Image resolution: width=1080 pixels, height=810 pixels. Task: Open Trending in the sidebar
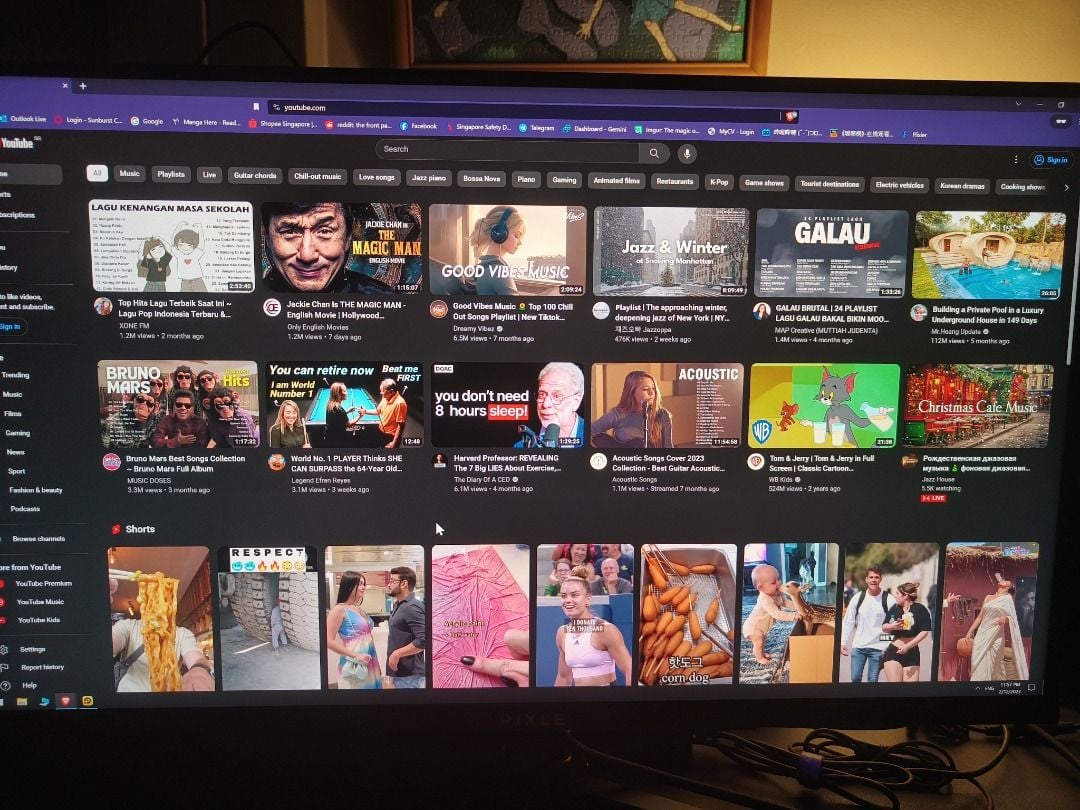pos(15,375)
